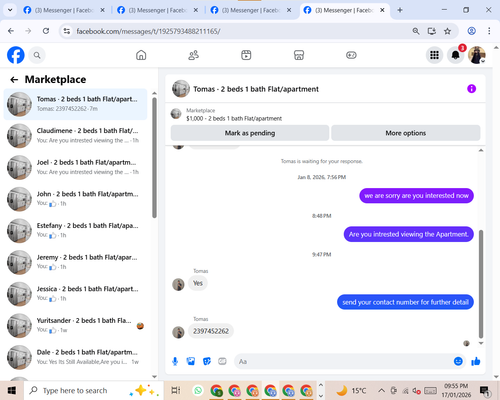Open the Facebook menu grid icon
This screenshot has width=500, height=400.
click(434, 55)
